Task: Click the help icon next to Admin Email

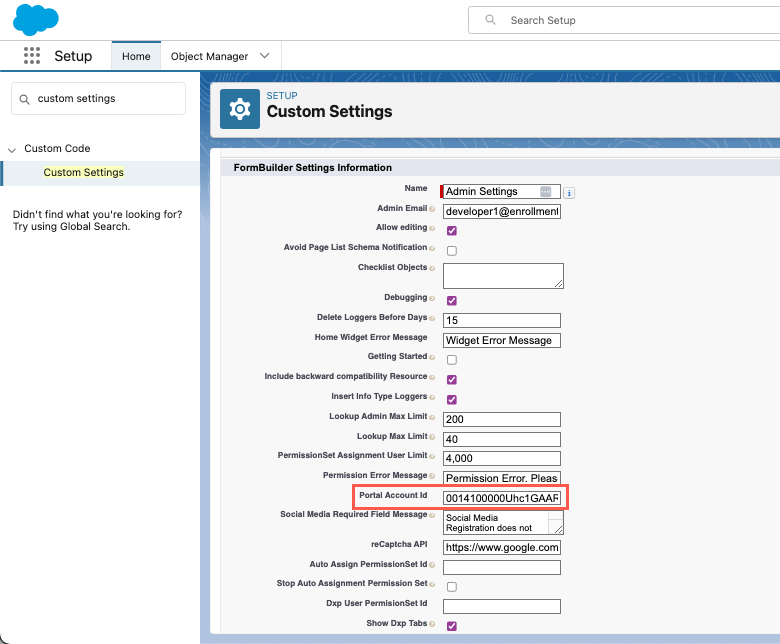Action: click(432, 209)
